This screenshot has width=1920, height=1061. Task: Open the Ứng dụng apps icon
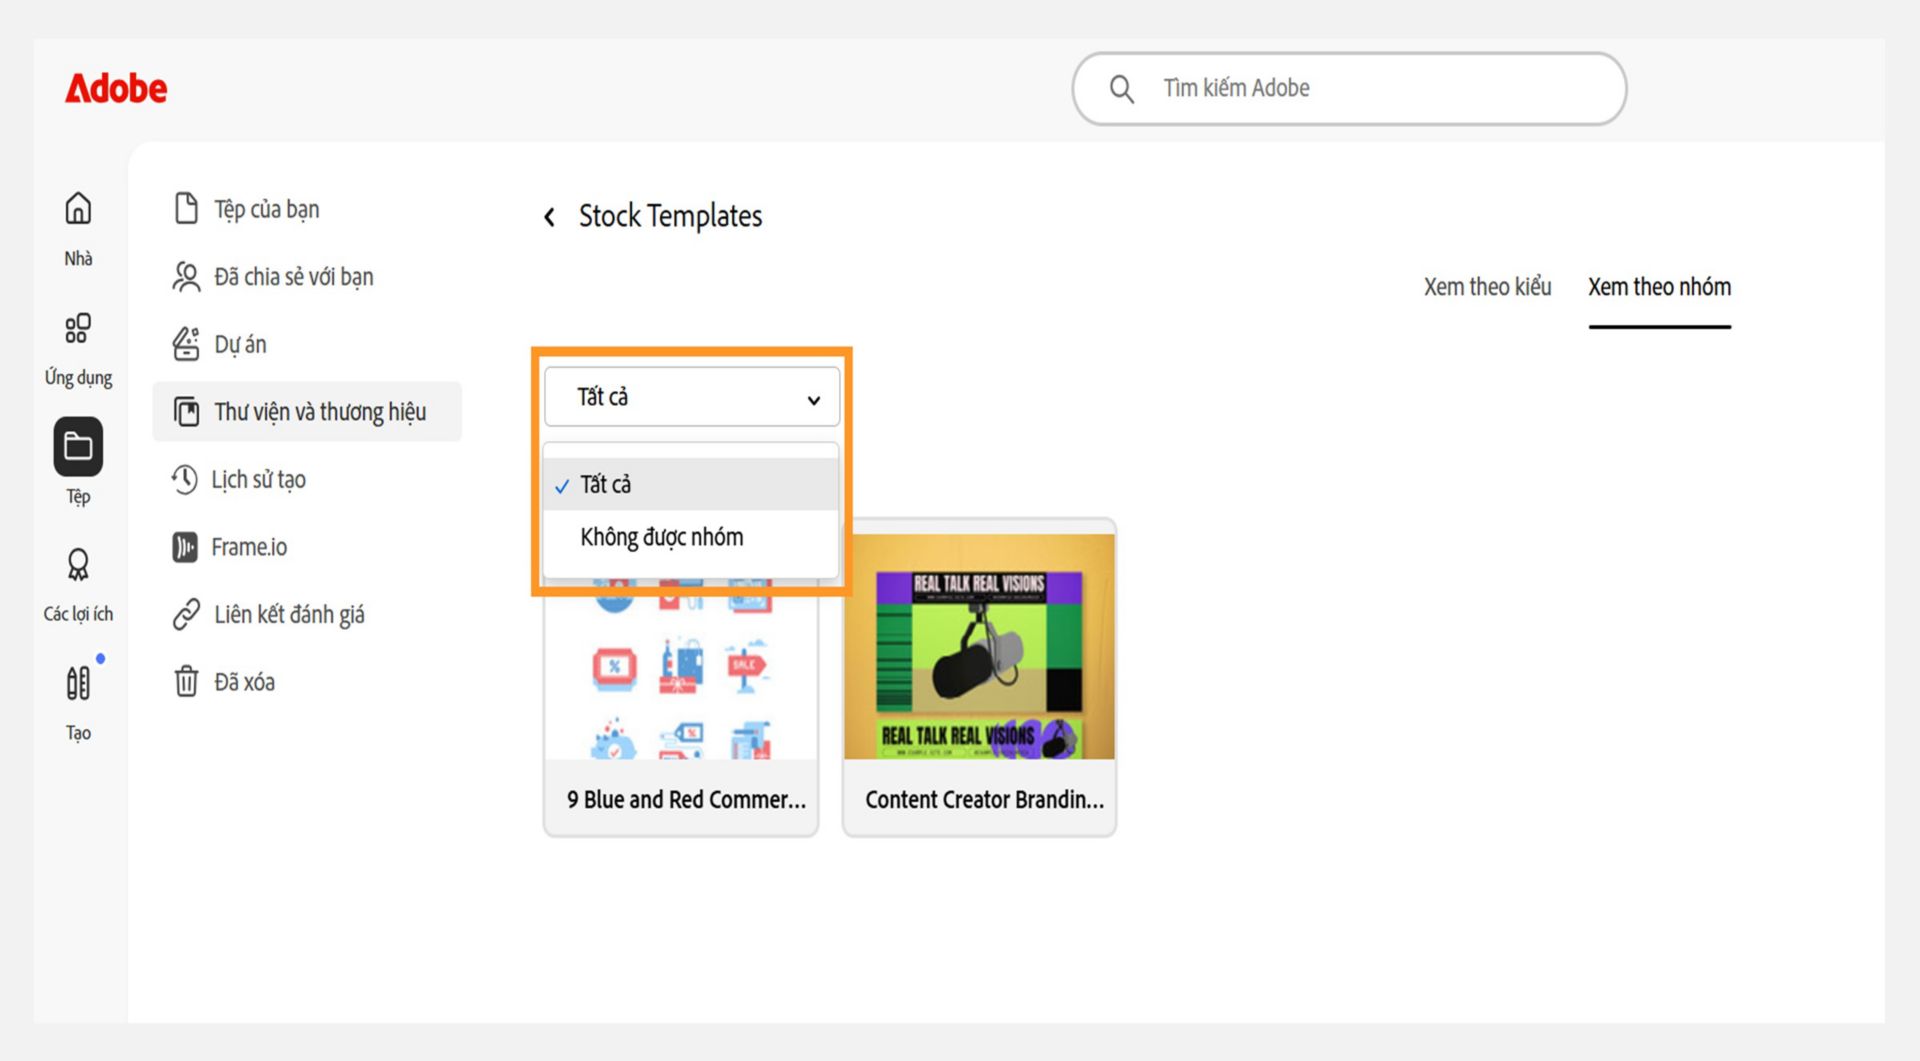click(x=78, y=328)
